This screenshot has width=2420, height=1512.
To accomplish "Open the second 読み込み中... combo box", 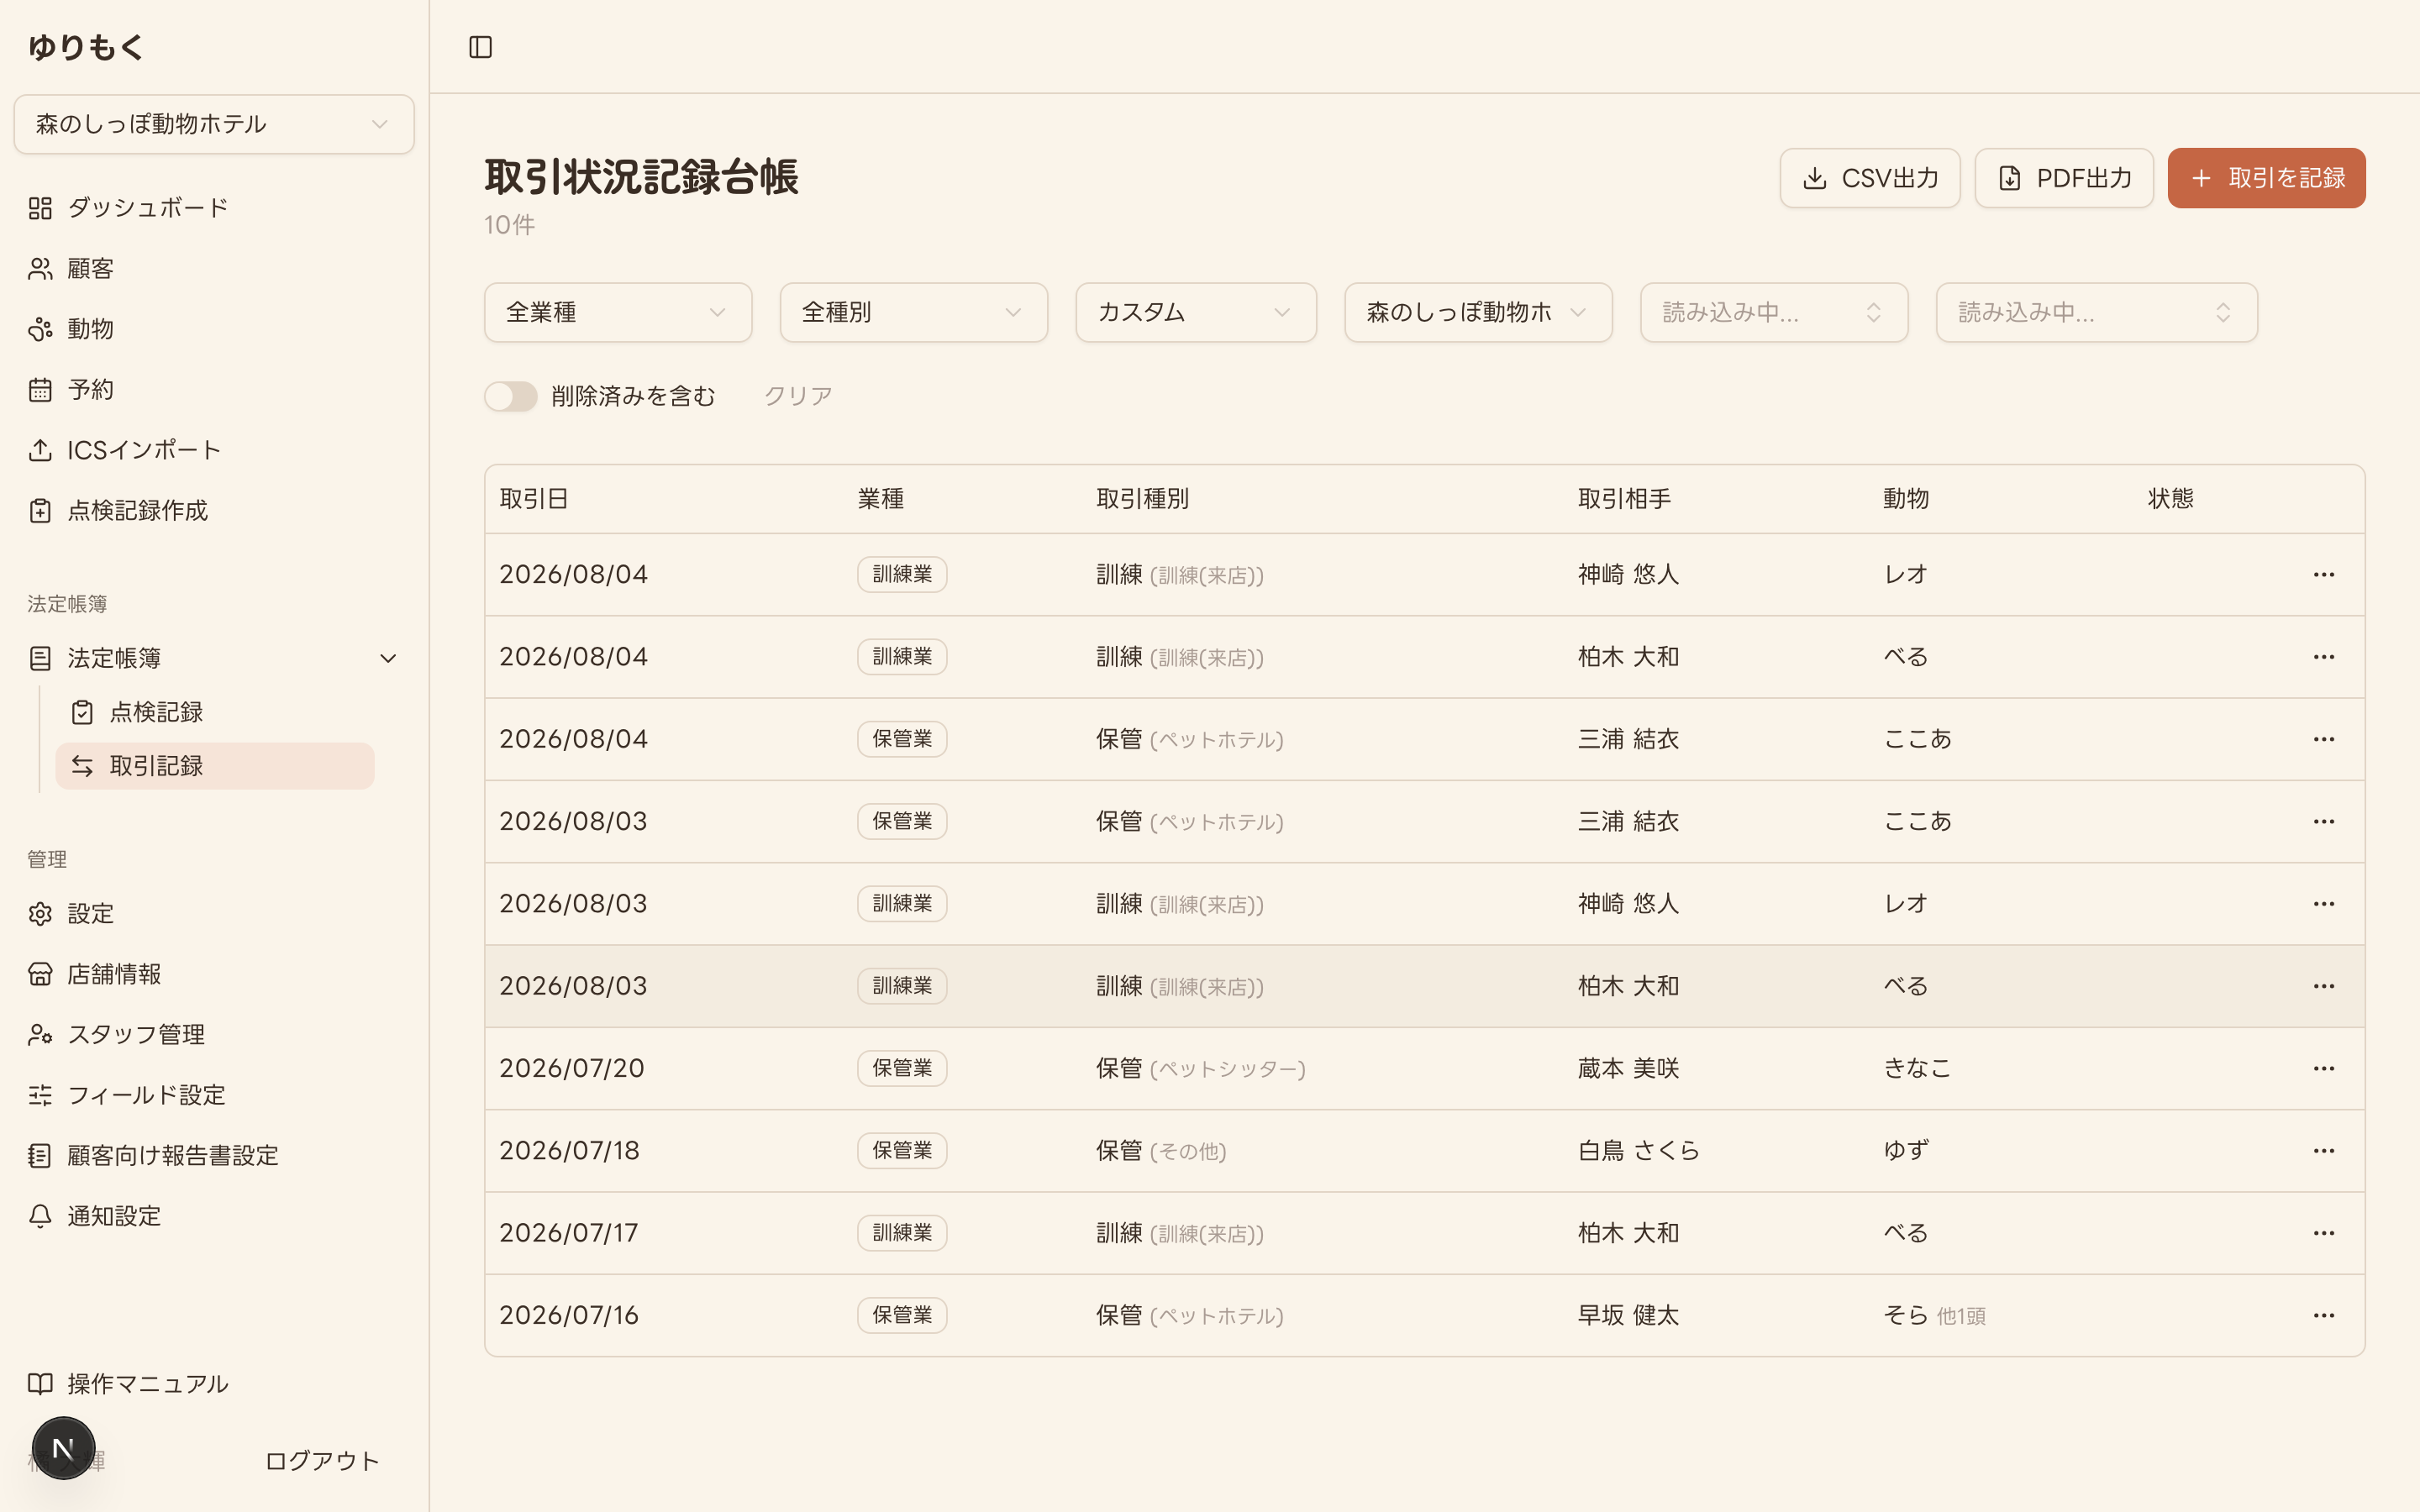I will point(2097,312).
